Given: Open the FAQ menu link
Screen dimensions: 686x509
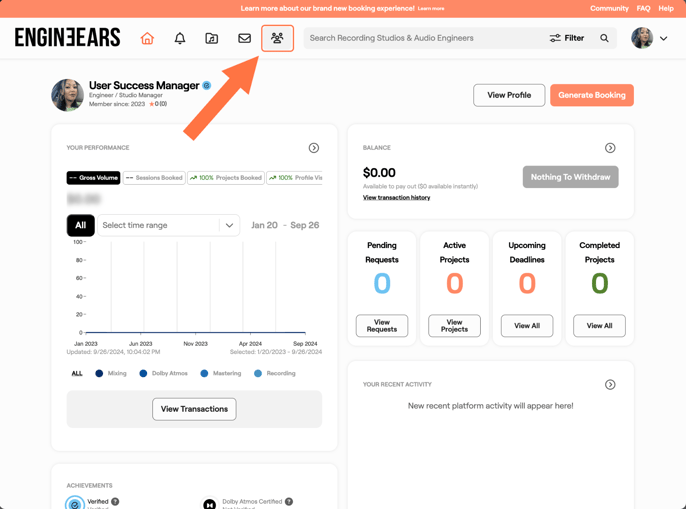Looking at the screenshot, I should tap(643, 8).
